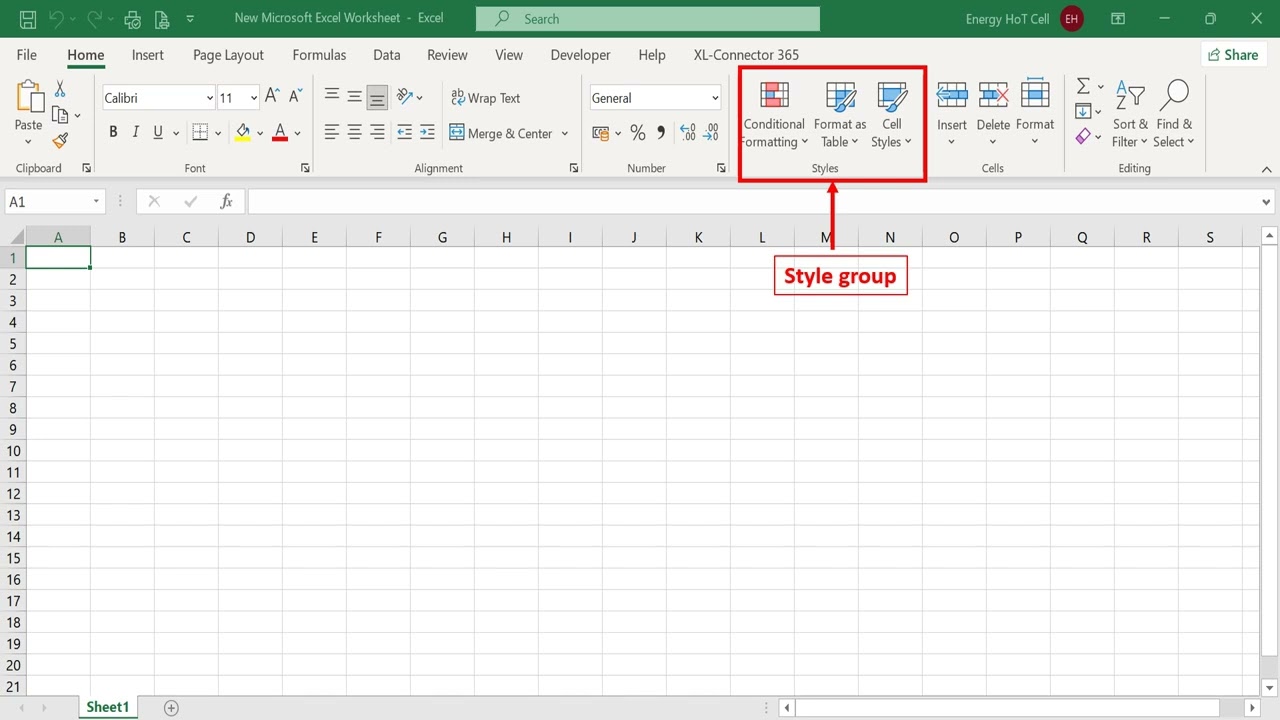Select Top Align icon
The width and height of the screenshot is (1280, 720).
332,97
